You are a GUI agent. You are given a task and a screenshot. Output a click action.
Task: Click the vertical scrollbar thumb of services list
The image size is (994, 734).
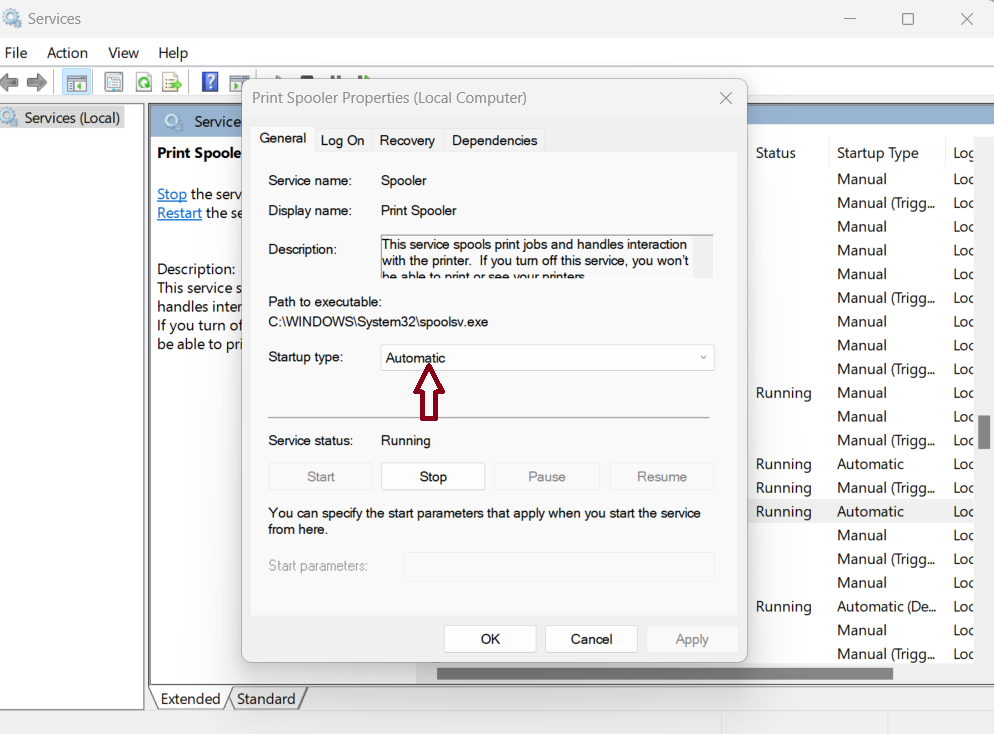[984, 432]
